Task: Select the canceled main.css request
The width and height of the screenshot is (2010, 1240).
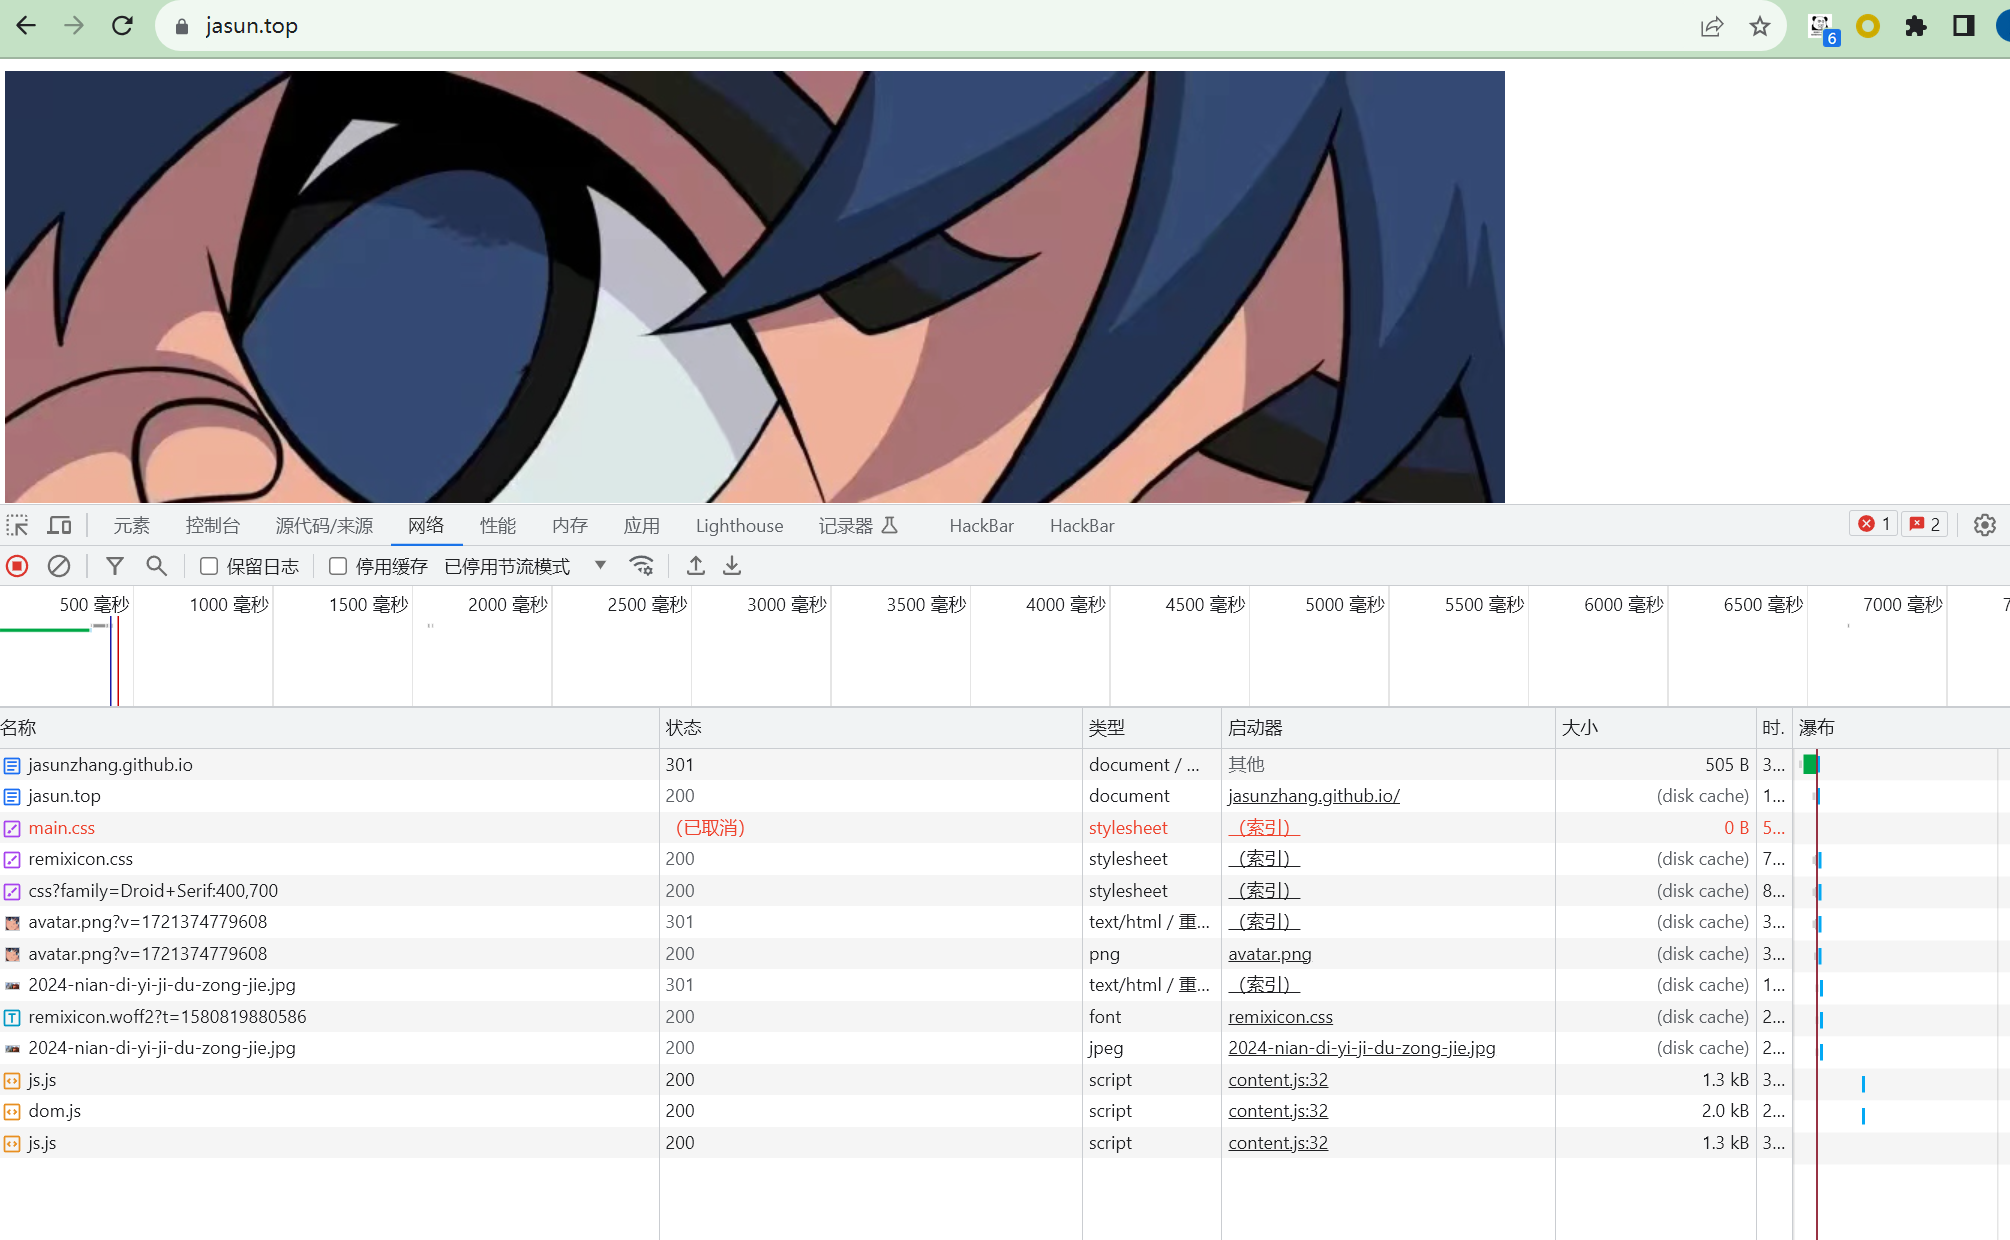Action: pyautogui.click(x=1004, y=828)
